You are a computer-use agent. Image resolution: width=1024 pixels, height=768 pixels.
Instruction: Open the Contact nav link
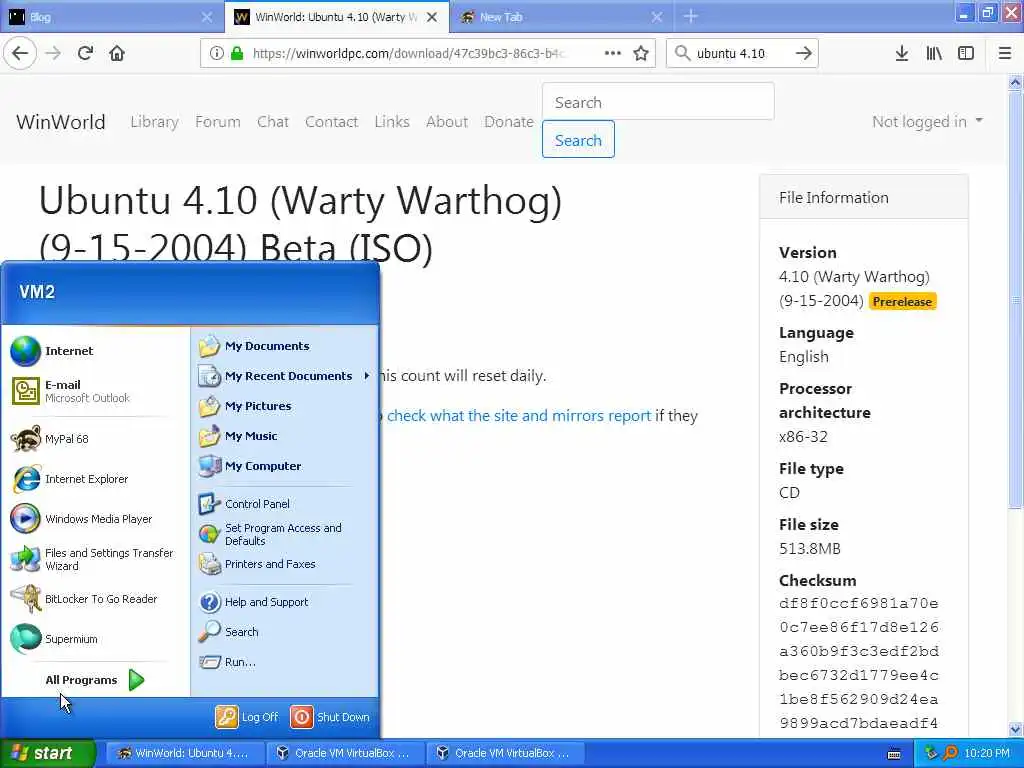(x=331, y=121)
